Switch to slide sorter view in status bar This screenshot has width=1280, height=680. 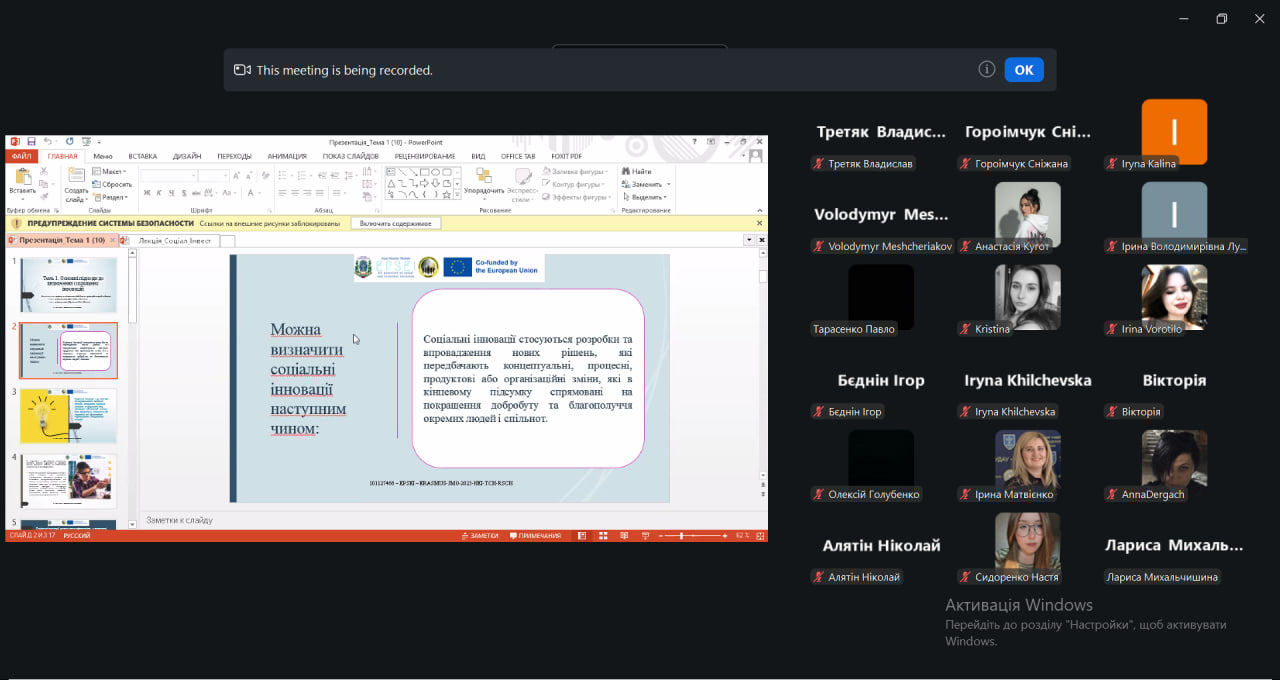pyautogui.click(x=603, y=536)
